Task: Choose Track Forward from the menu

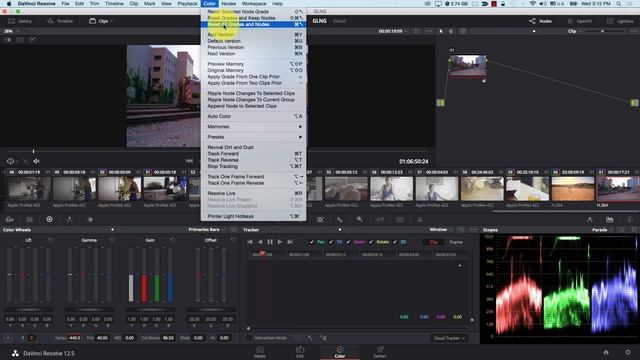Action: 253,154
